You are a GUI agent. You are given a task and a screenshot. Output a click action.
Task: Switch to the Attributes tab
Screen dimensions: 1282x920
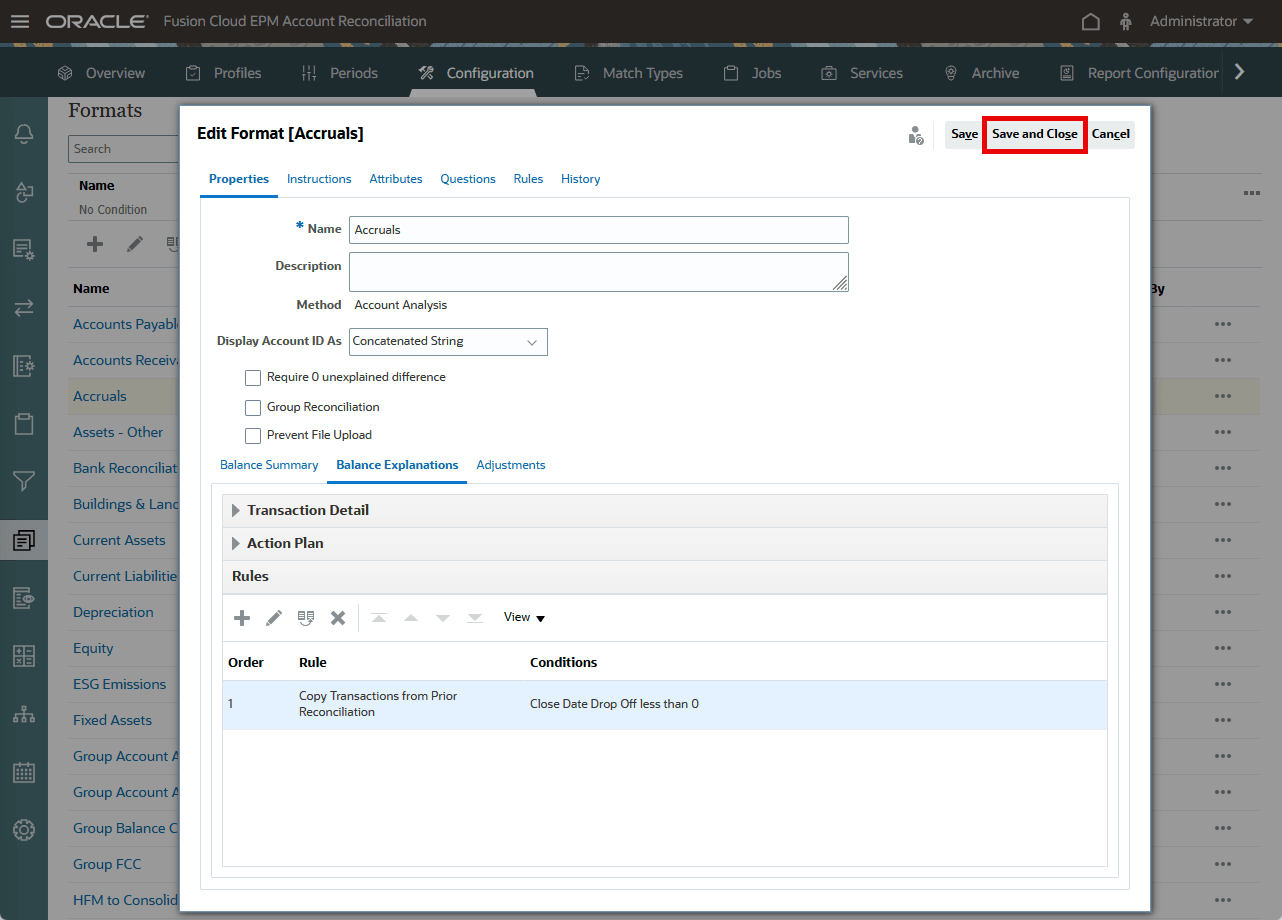pos(396,179)
